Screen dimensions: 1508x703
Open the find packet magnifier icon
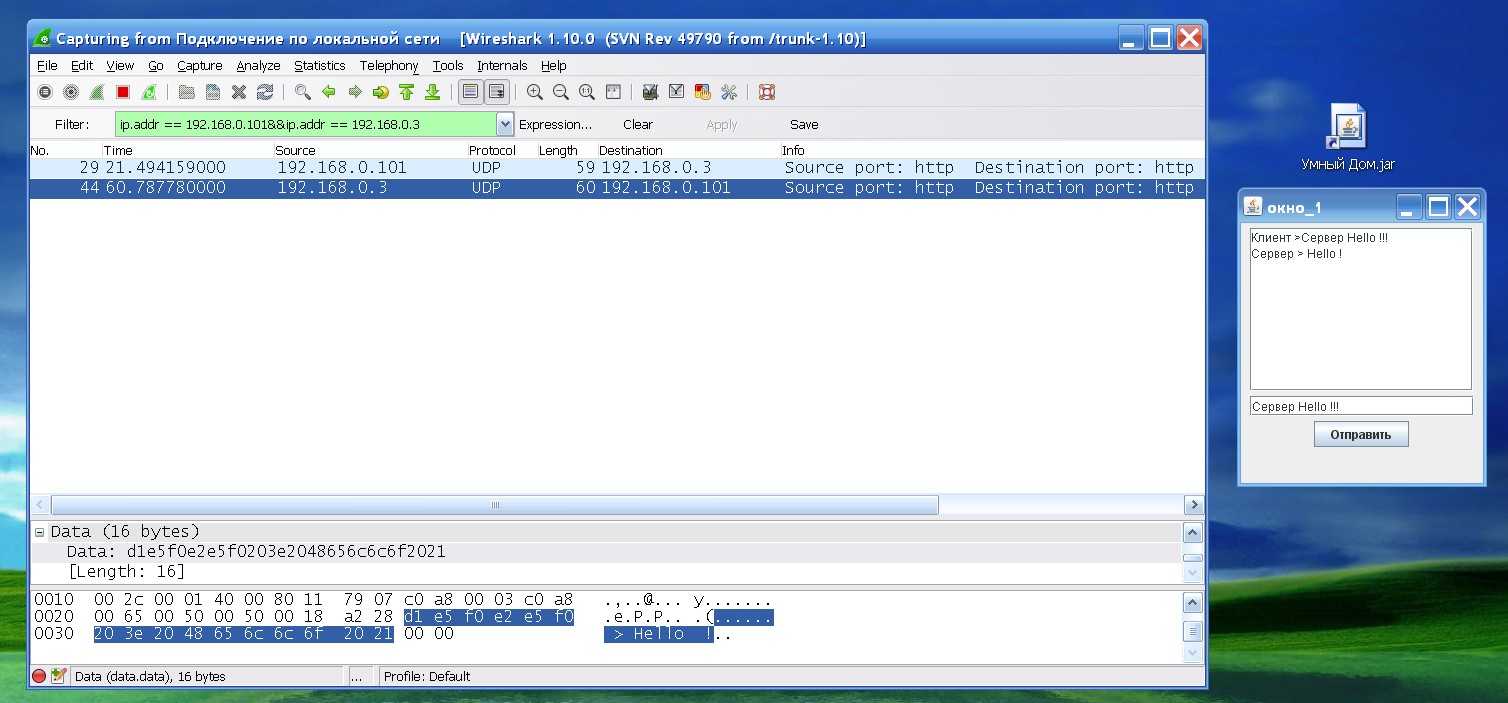302,92
